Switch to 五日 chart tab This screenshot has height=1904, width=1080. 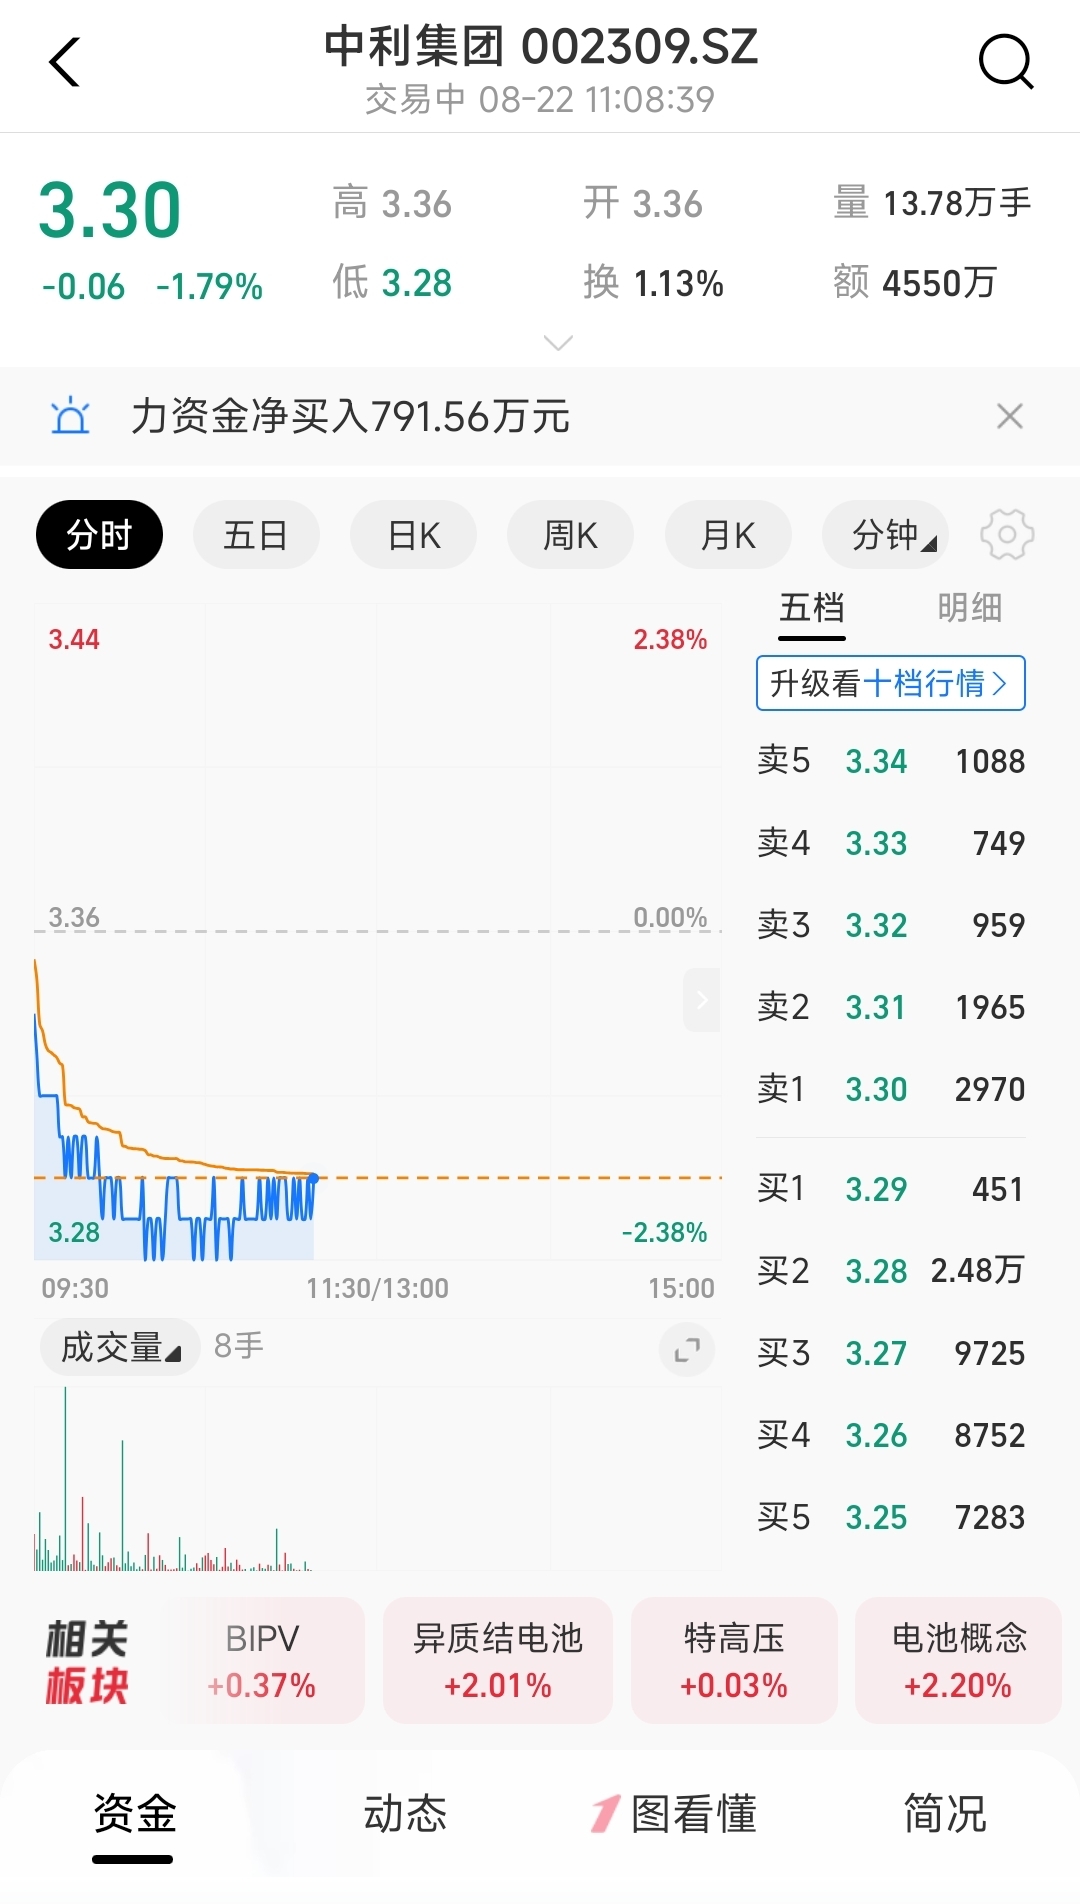[x=256, y=535]
